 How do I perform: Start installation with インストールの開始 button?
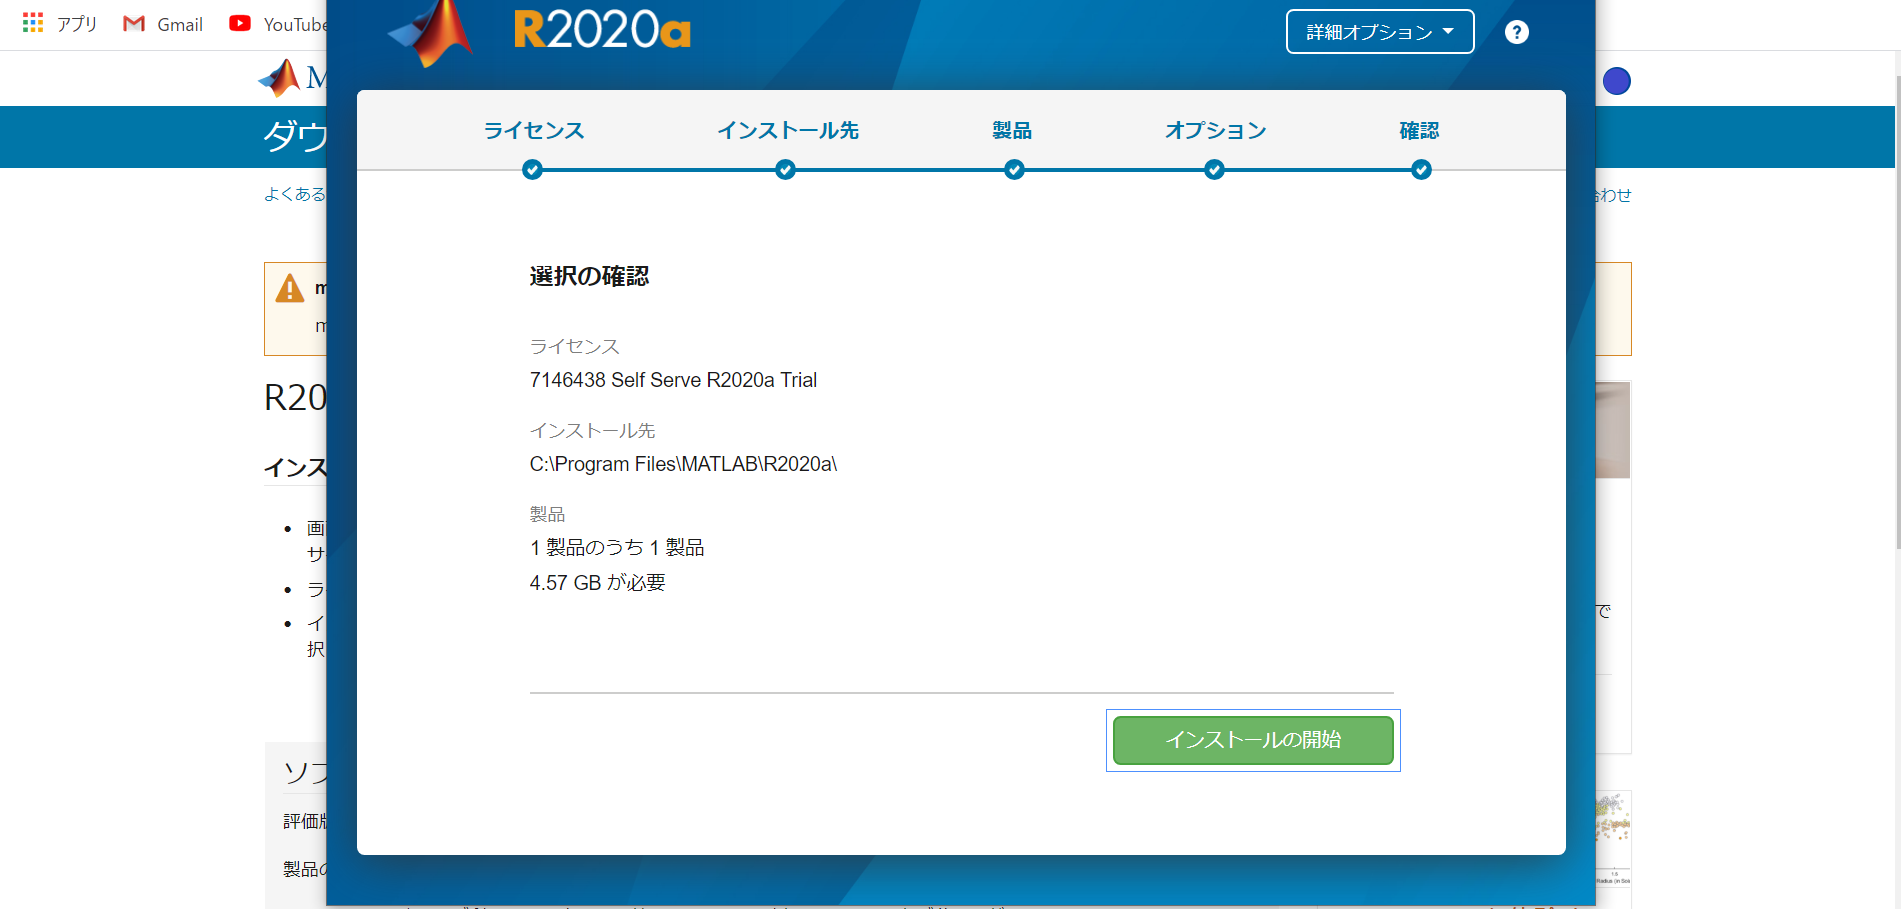1253,740
